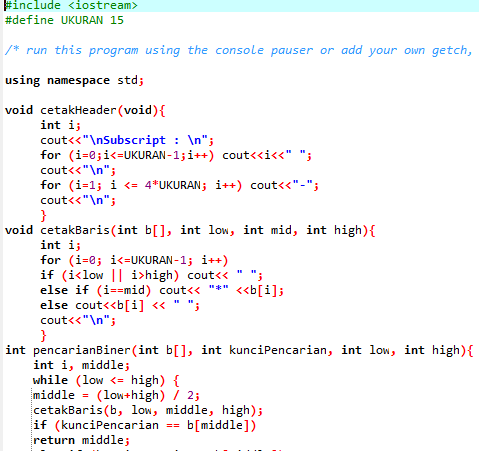Click the 'middle = (low+high) / 2;' line
Screen dimensions: 479x451
[116, 395]
